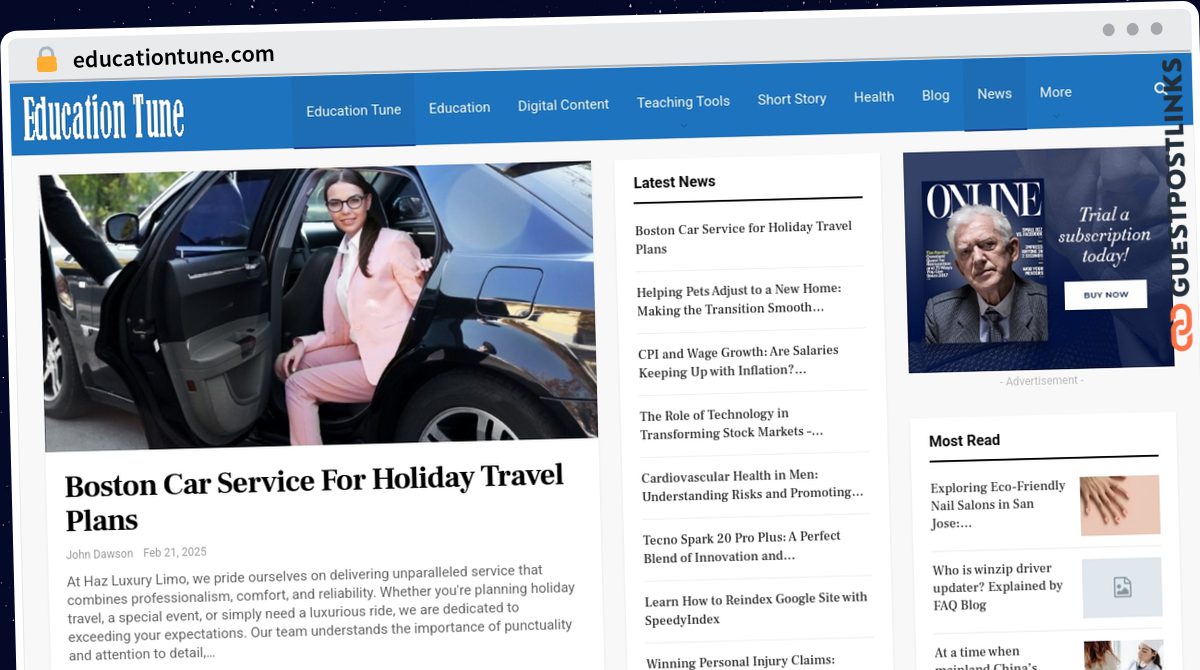
Task: Click the Most Read heading
Action: (x=964, y=440)
